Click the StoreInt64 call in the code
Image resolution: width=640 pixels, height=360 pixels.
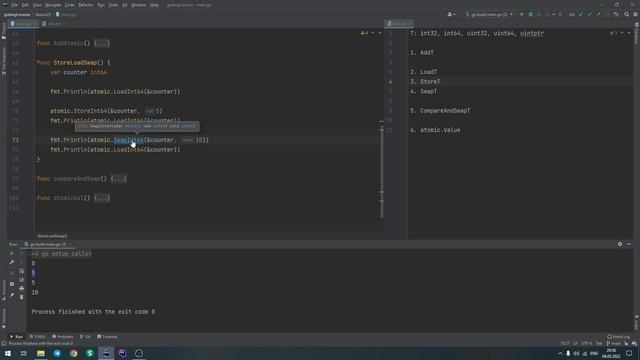pos(90,111)
